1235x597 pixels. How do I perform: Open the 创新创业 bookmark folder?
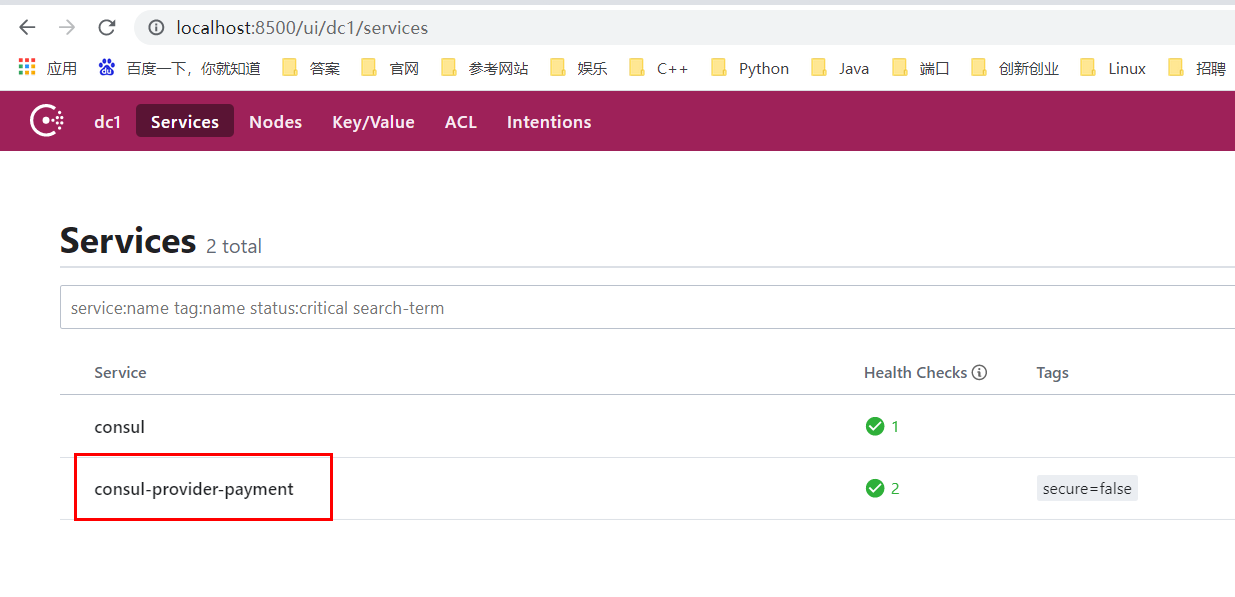pyautogui.click(x=1015, y=68)
